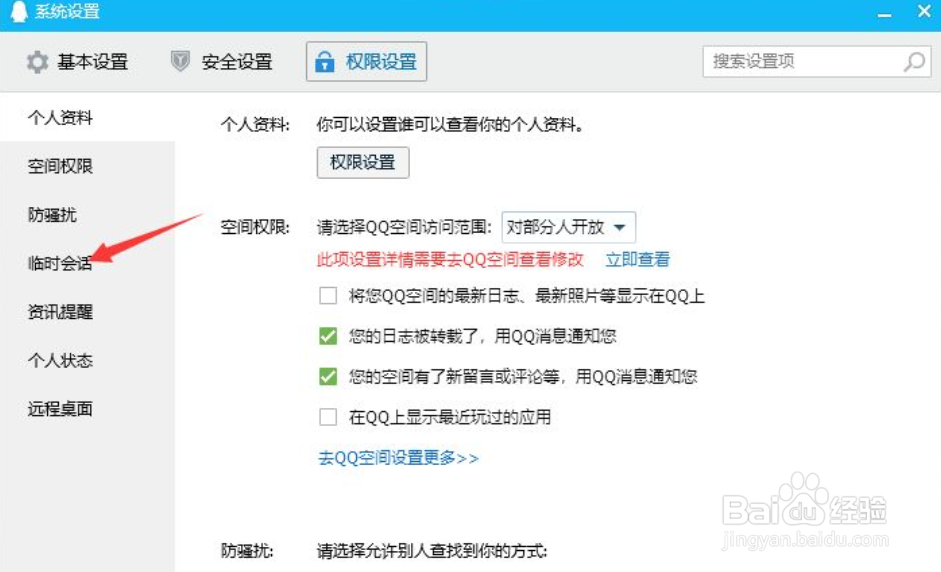Click the gear icon beside 基本设置
This screenshot has width=941, height=572.
click(37, 62)
